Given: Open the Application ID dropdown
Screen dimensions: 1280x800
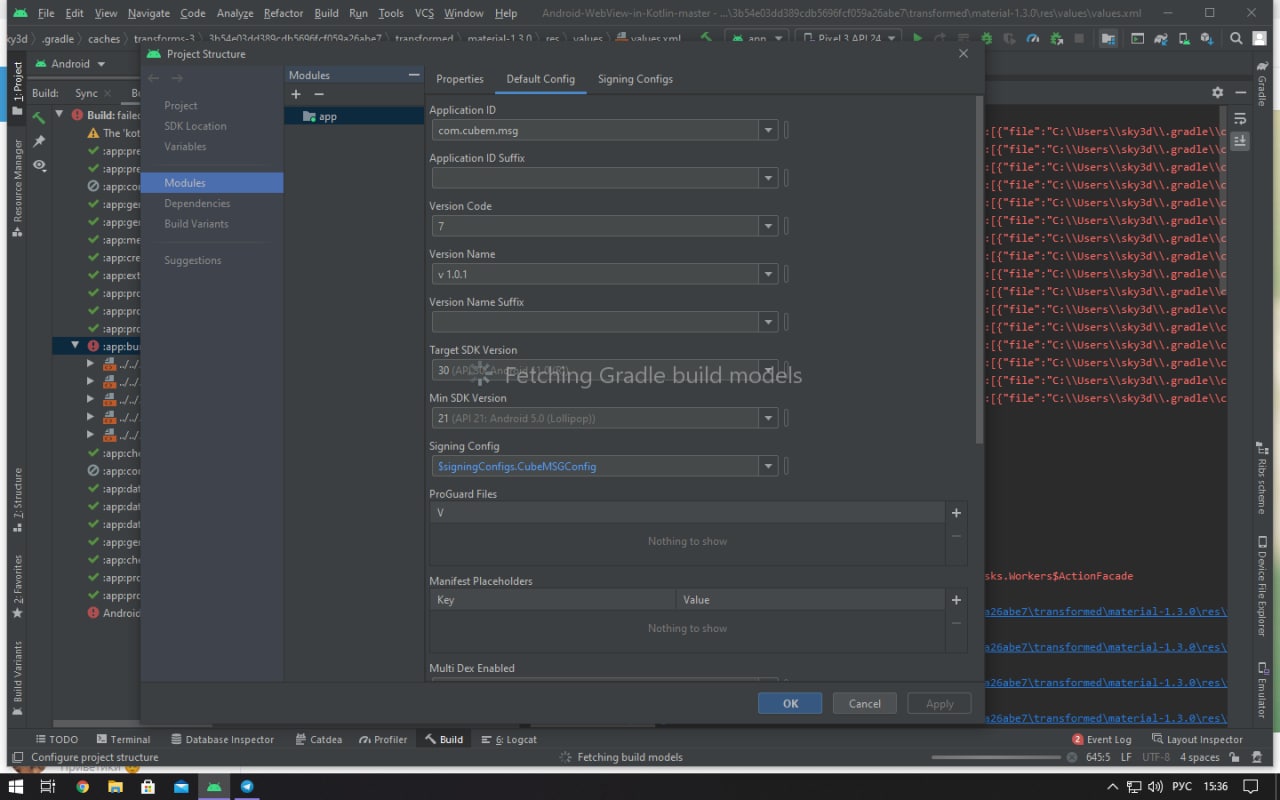Looking at the screenshot, I should click(768, 130).
